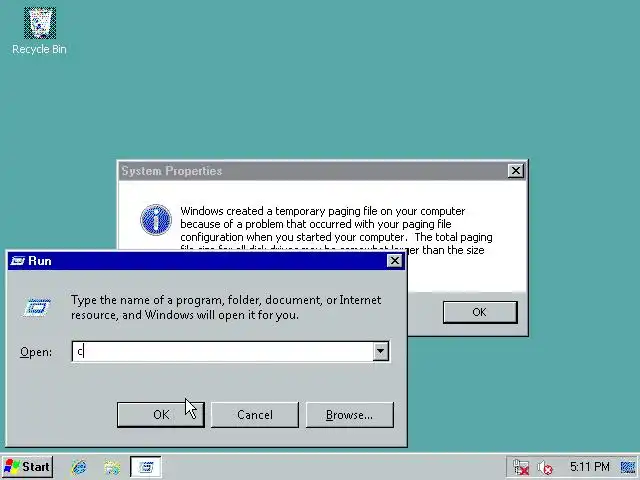Viewport: 640px width, 480px height.
Task: Click the Run dialog title text
Action: (x=40, y=261)
